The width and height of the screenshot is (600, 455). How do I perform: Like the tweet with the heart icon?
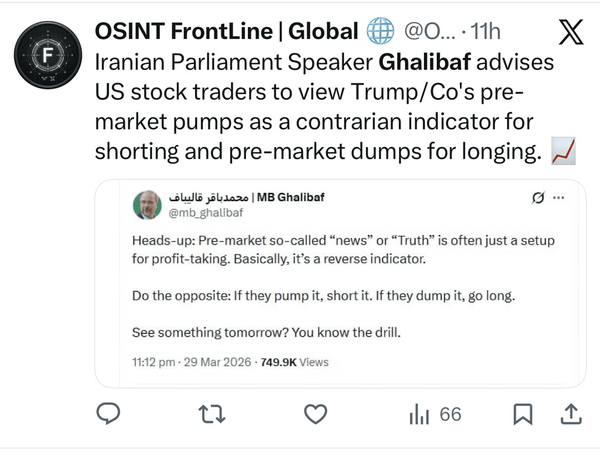click(x=315, y=413)
